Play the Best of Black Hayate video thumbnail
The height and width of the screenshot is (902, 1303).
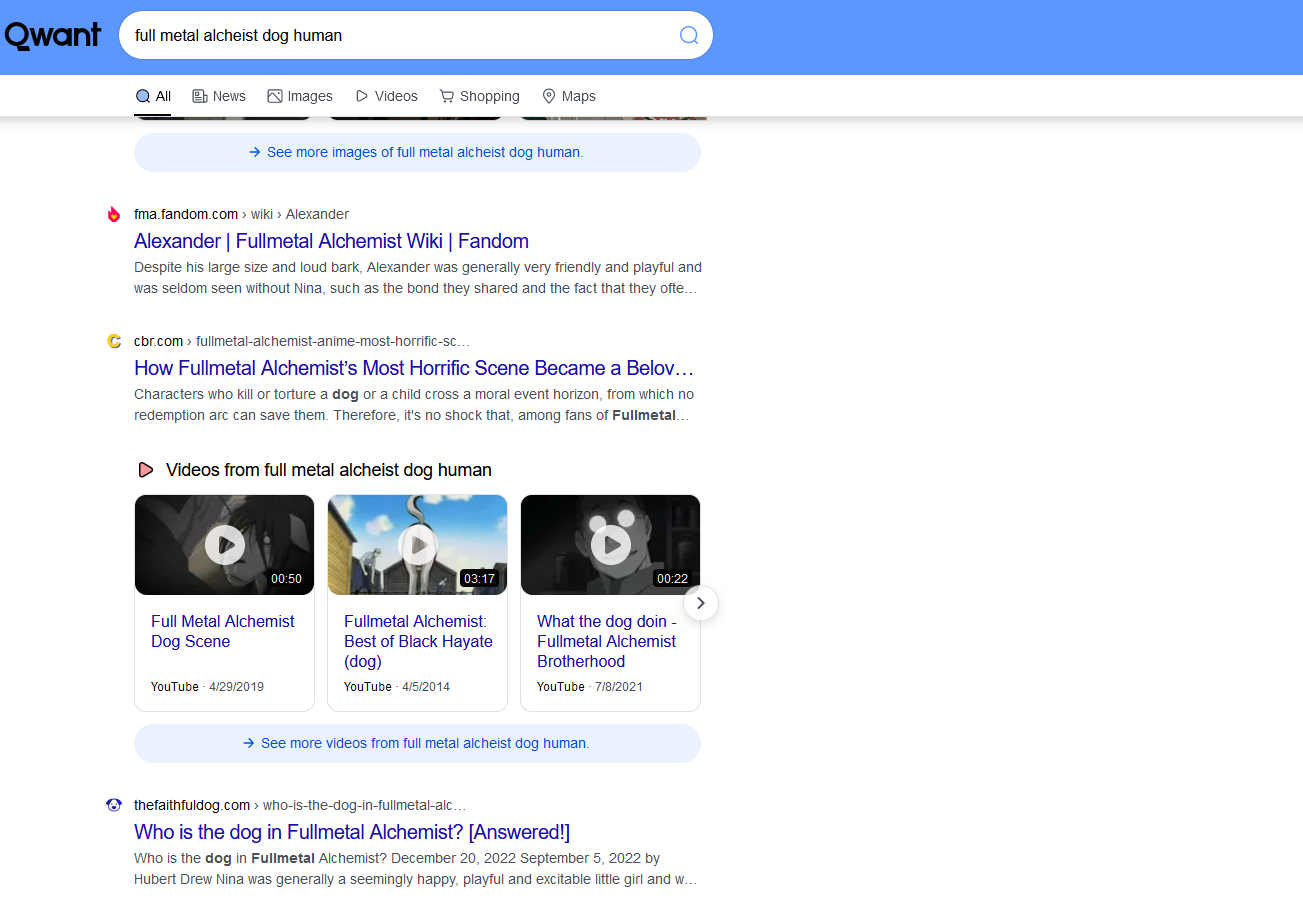(418, 545)
